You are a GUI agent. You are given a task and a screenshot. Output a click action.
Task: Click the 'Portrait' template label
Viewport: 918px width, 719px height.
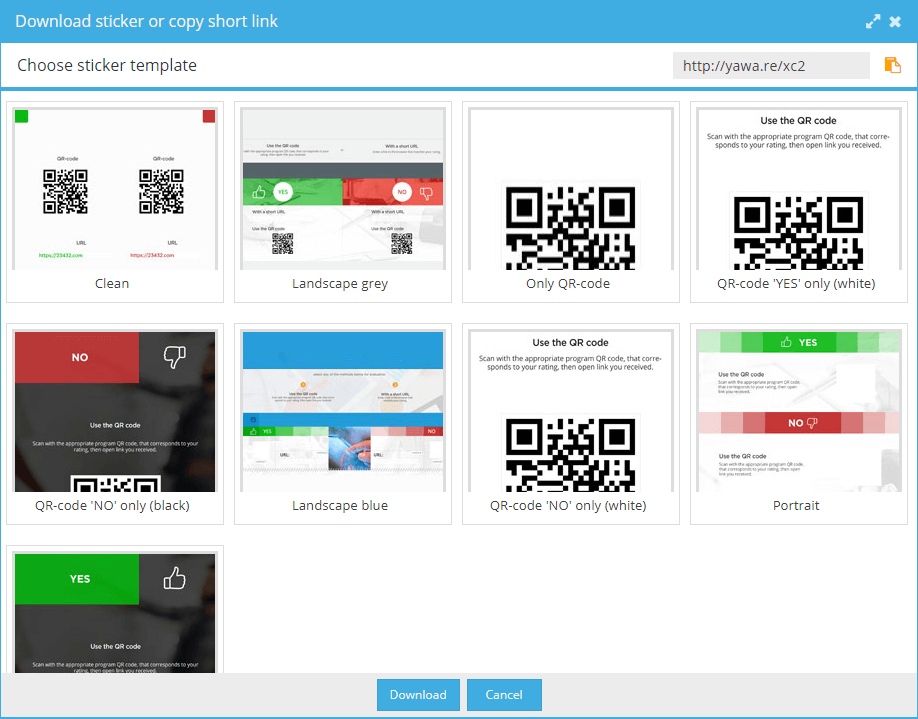coord(796,505)
